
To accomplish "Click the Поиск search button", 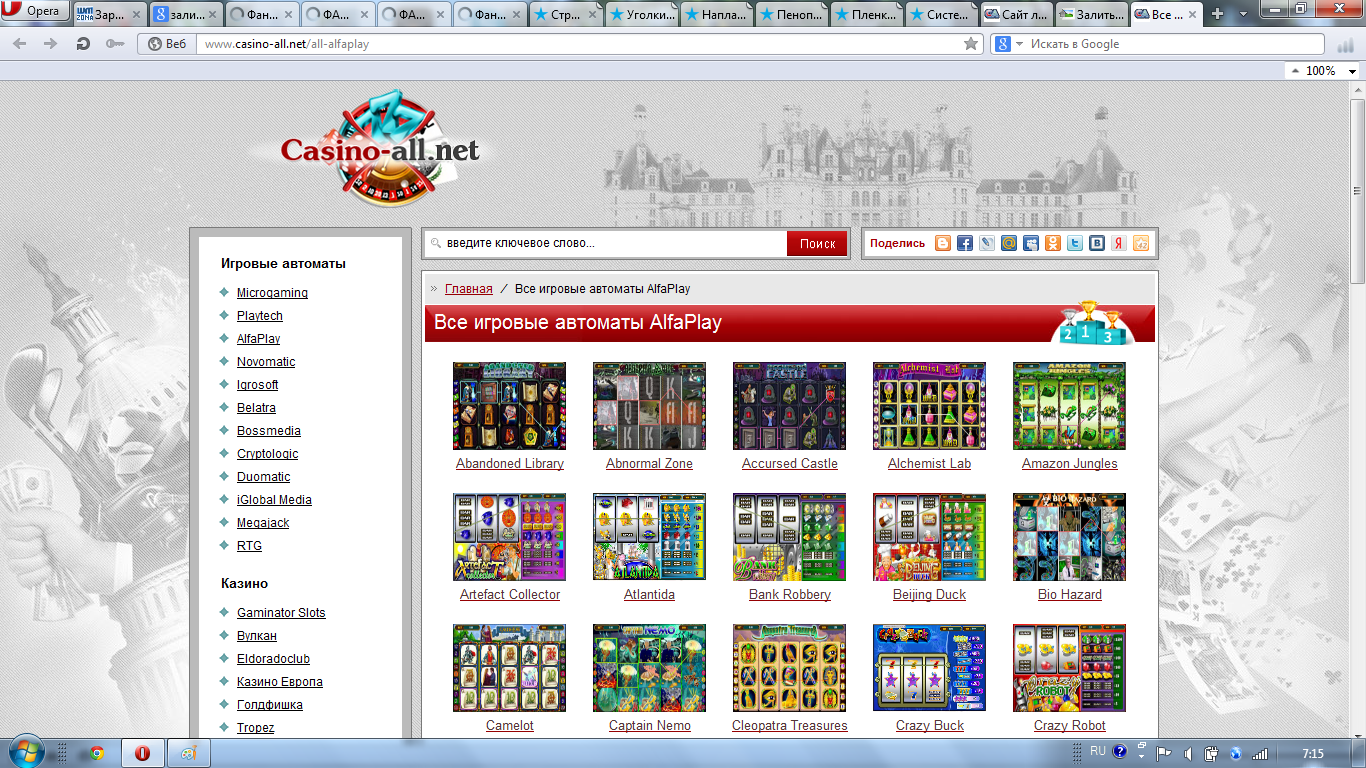I will (817, 244).
